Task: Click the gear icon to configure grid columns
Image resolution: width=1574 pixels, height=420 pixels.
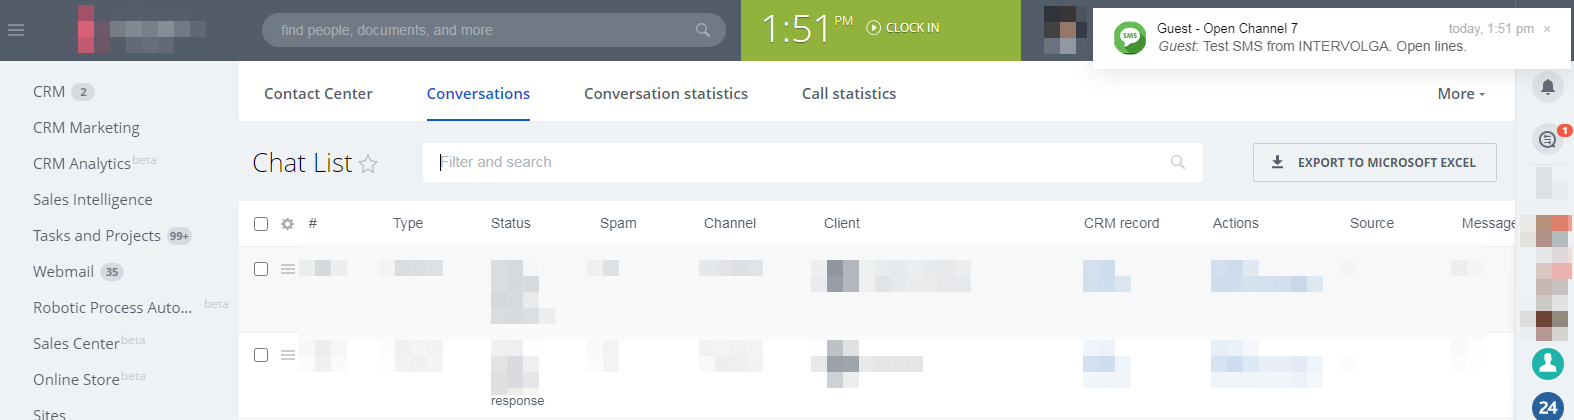Action: [x=288, y=224]
